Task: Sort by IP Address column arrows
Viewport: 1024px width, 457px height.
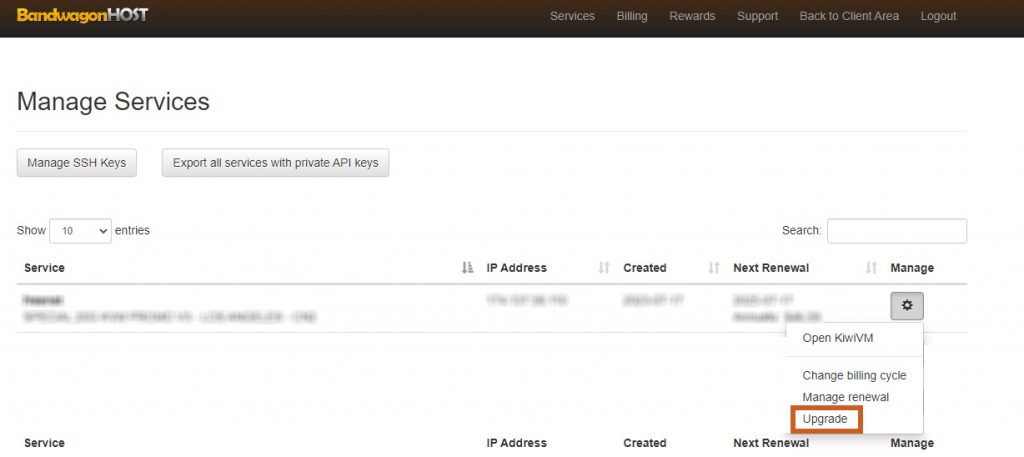Action: click(604, 268)
